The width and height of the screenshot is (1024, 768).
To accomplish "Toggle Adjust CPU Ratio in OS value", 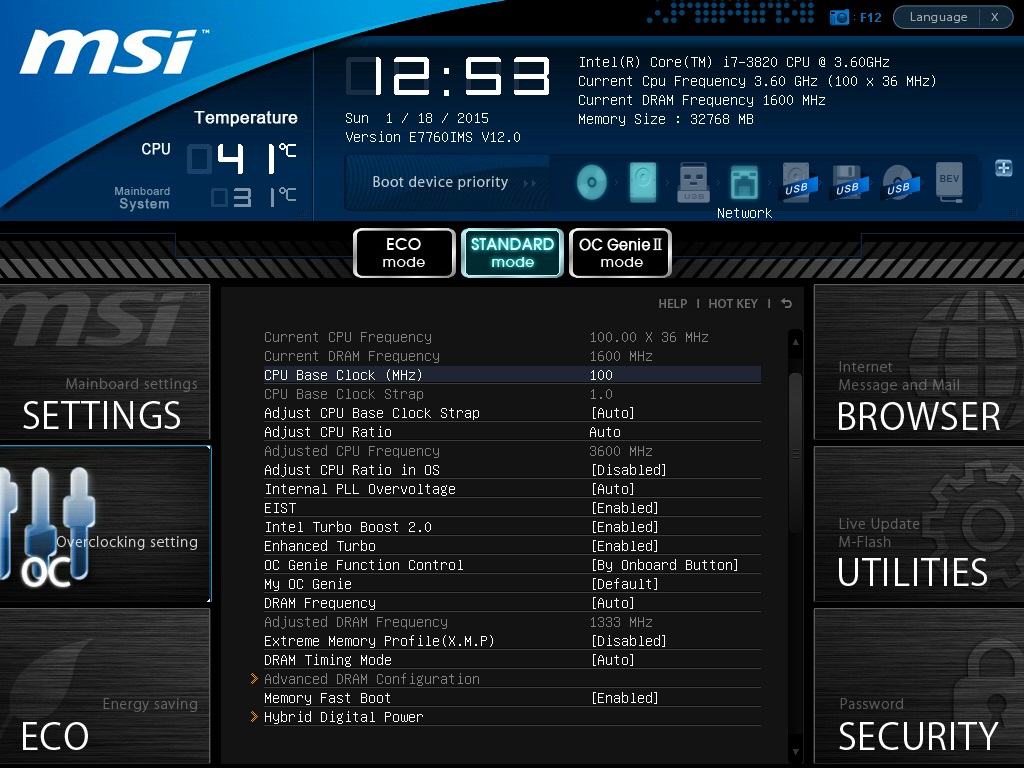I will coord(512,470).
